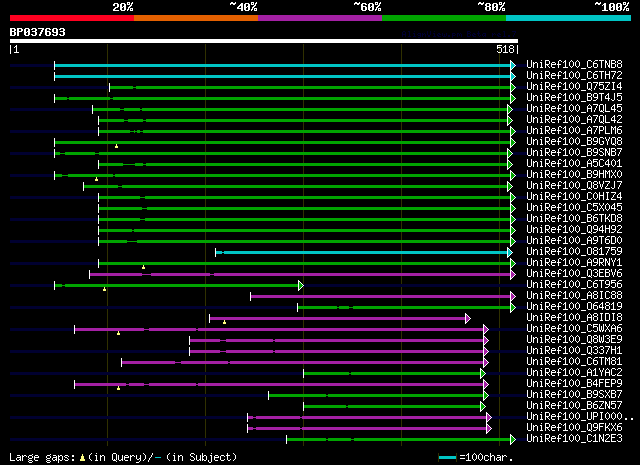The height and width of the screenshot is (465, 640).
Task: Select the UniRef100_C6T956 label
Action: coord(574,285)
